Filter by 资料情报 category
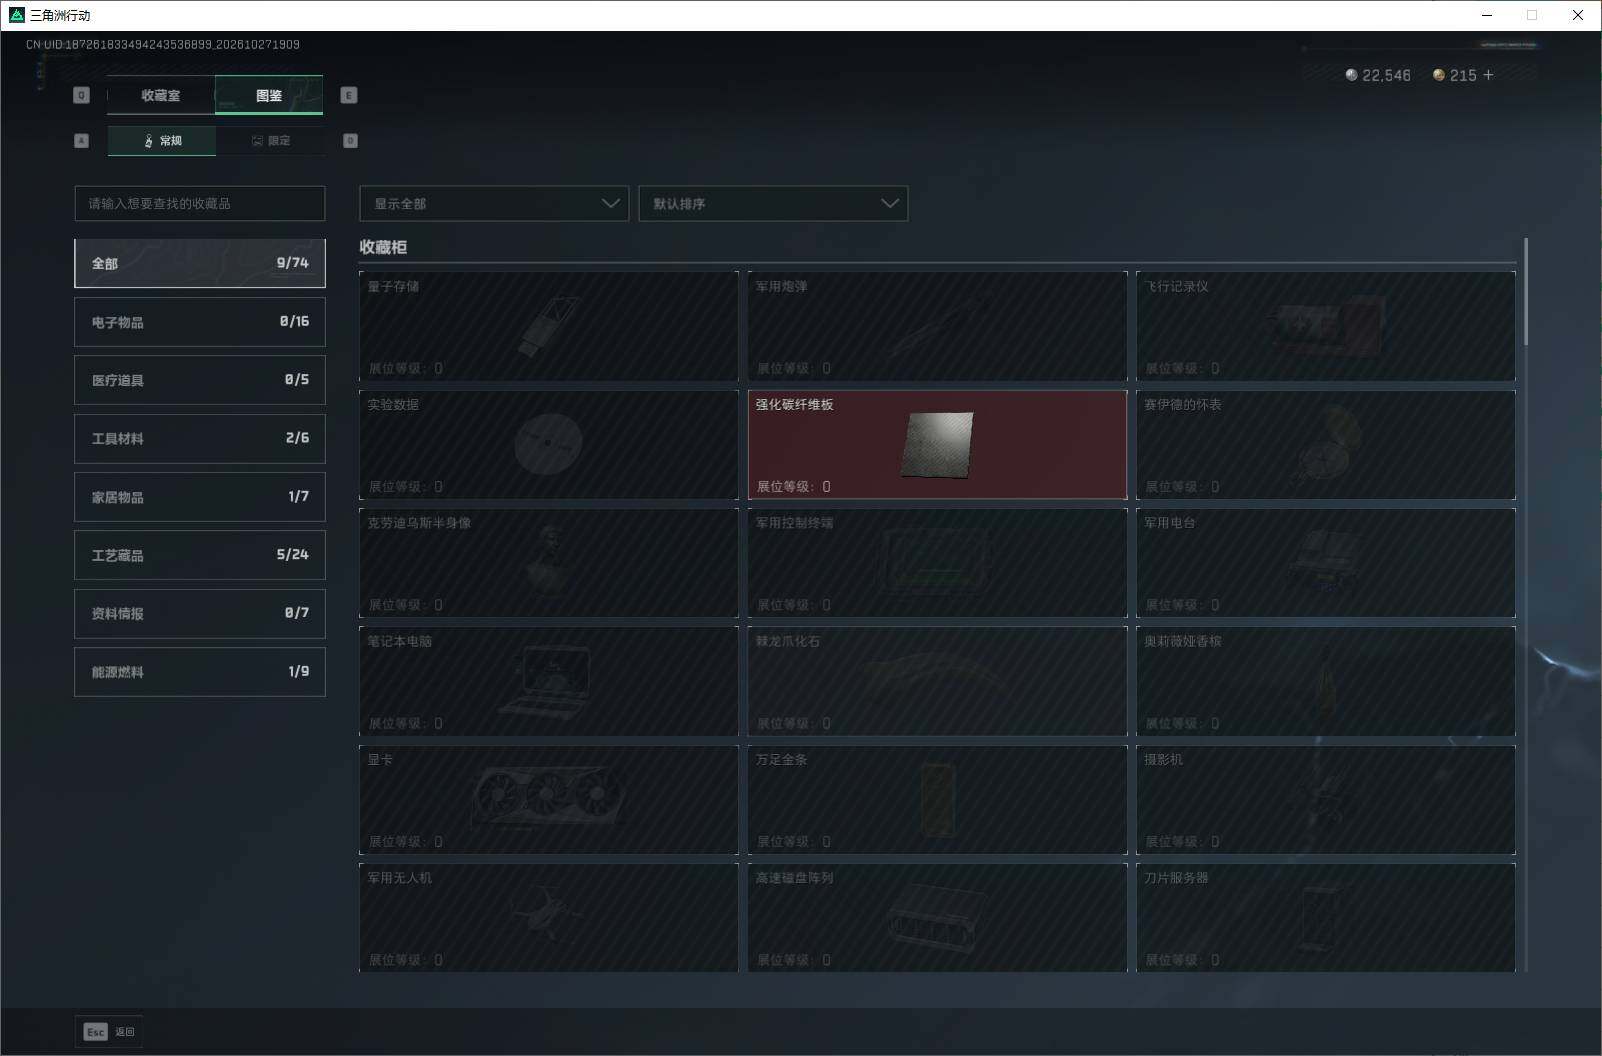 pyautogui.click(x=200, y=613)
